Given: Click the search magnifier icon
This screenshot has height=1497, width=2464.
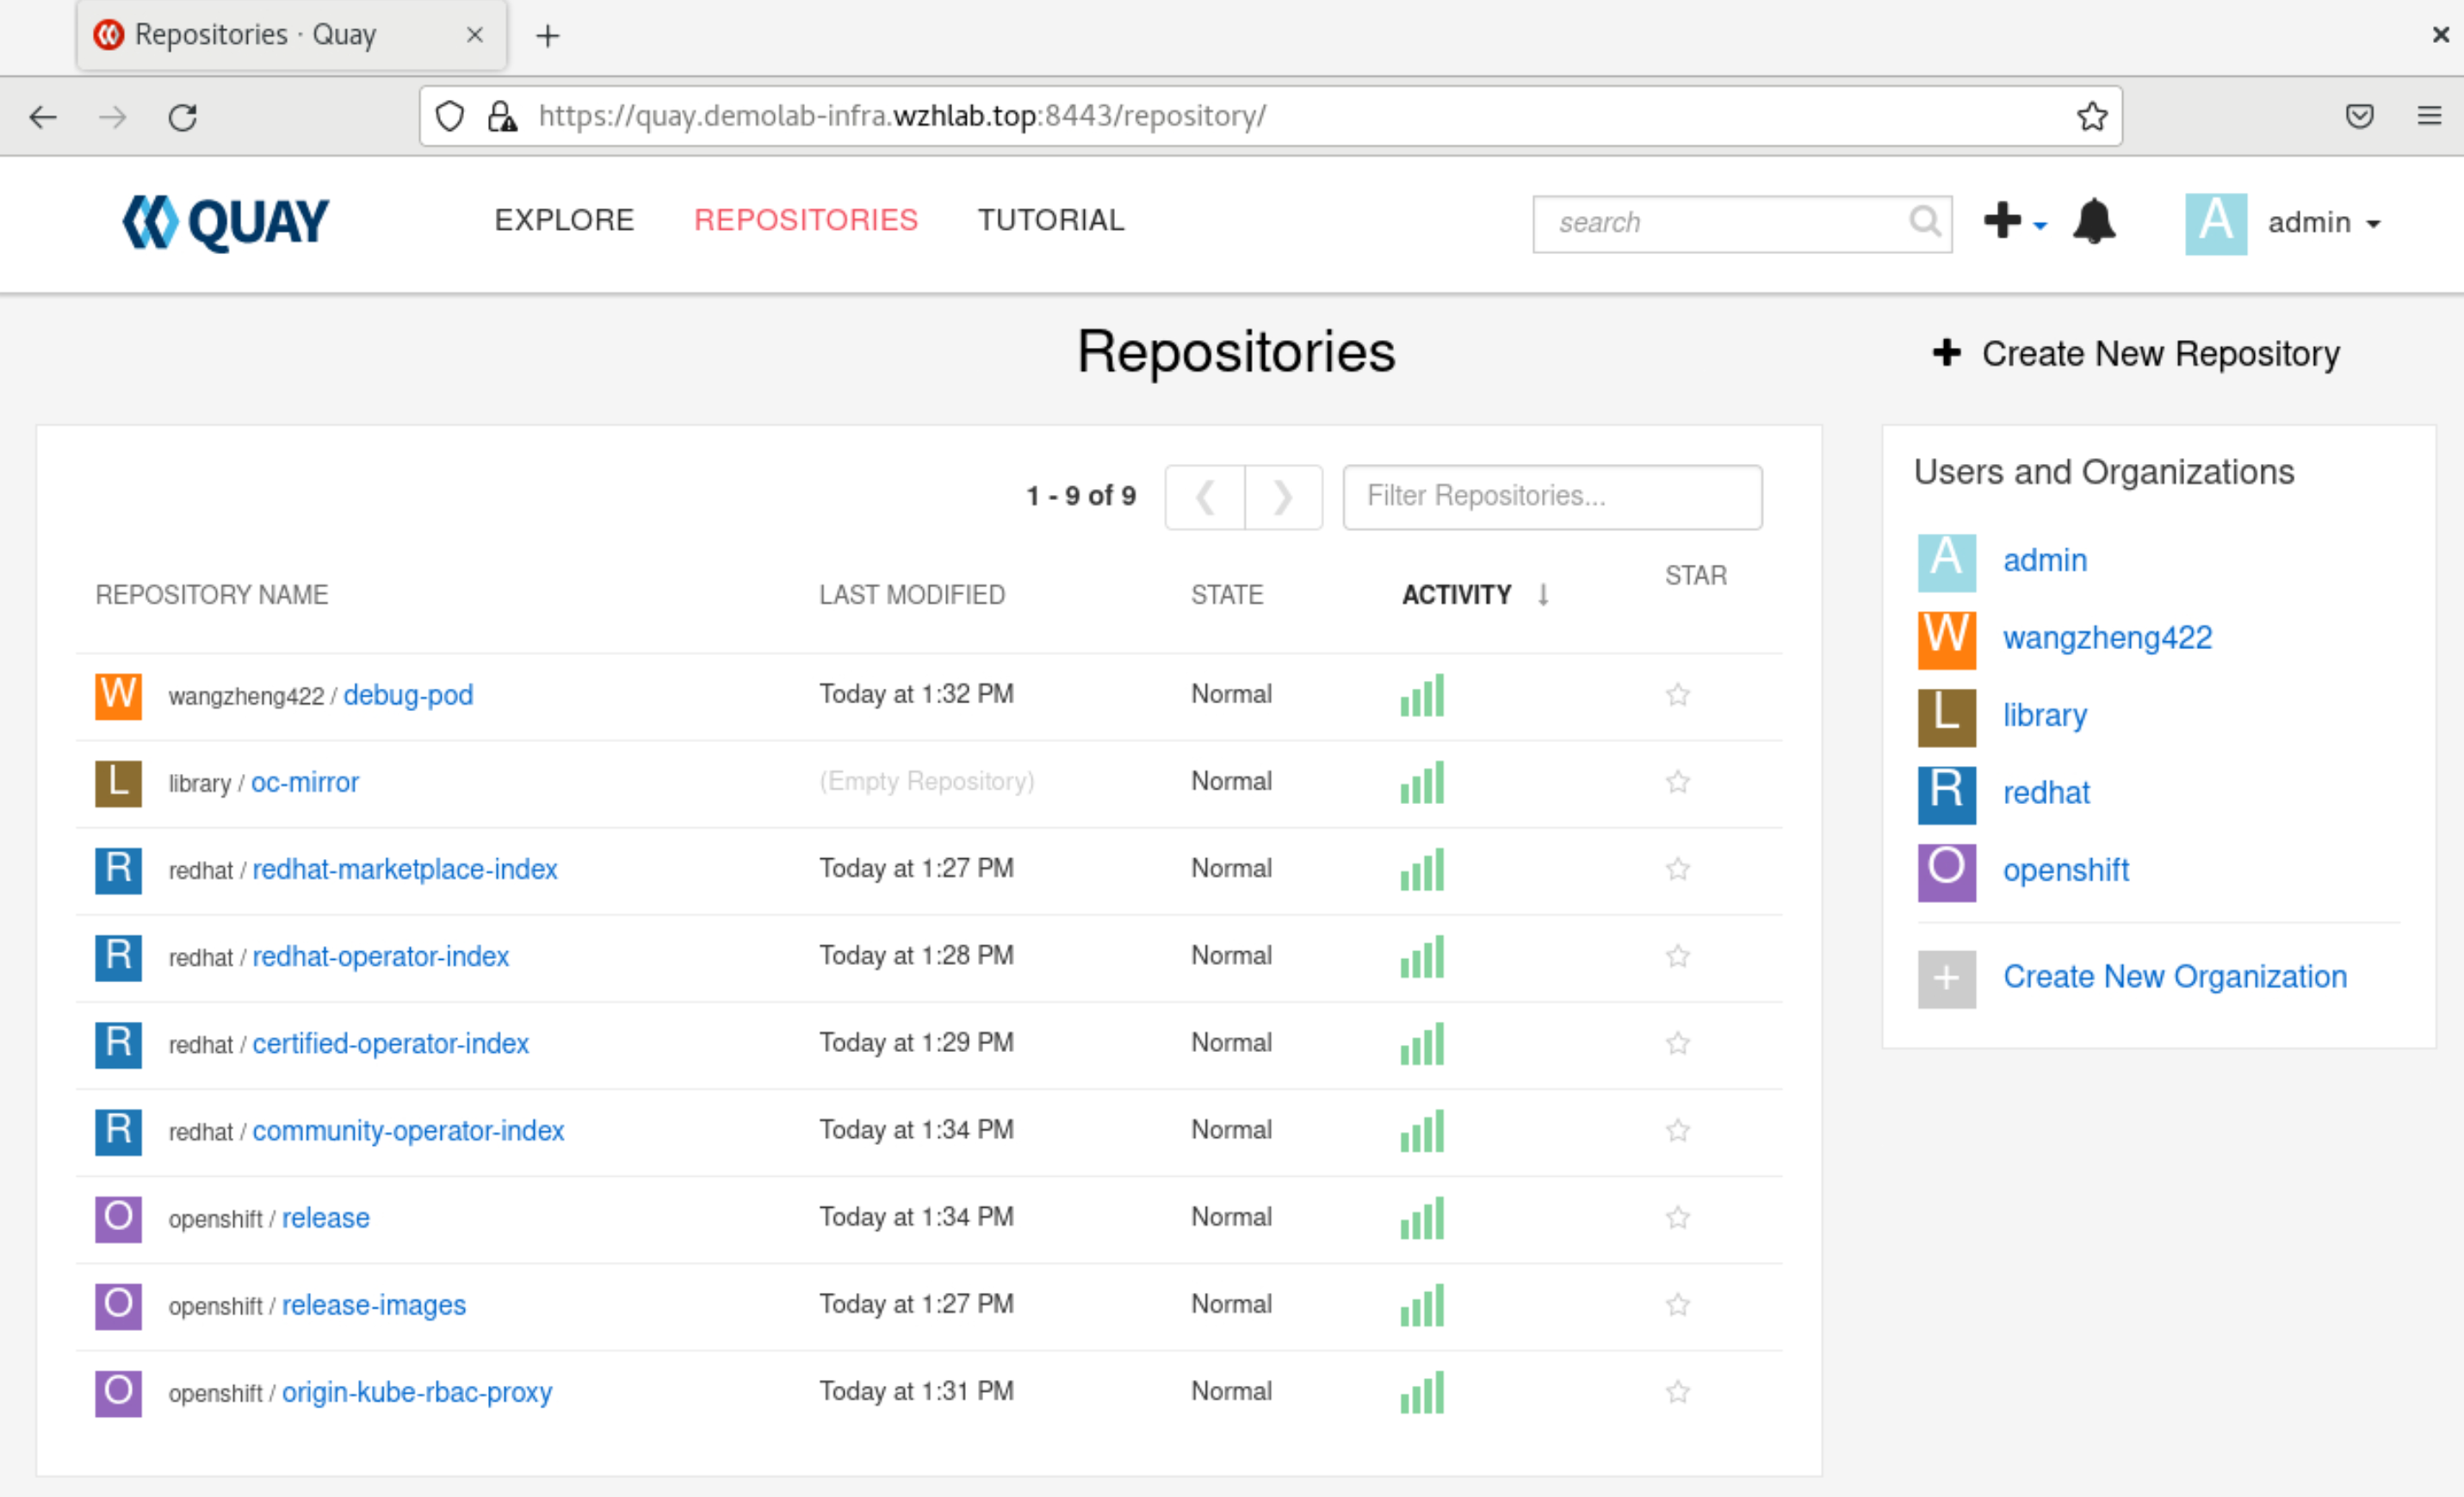Looking at the screenshot, I should [x=1924, y=221].
